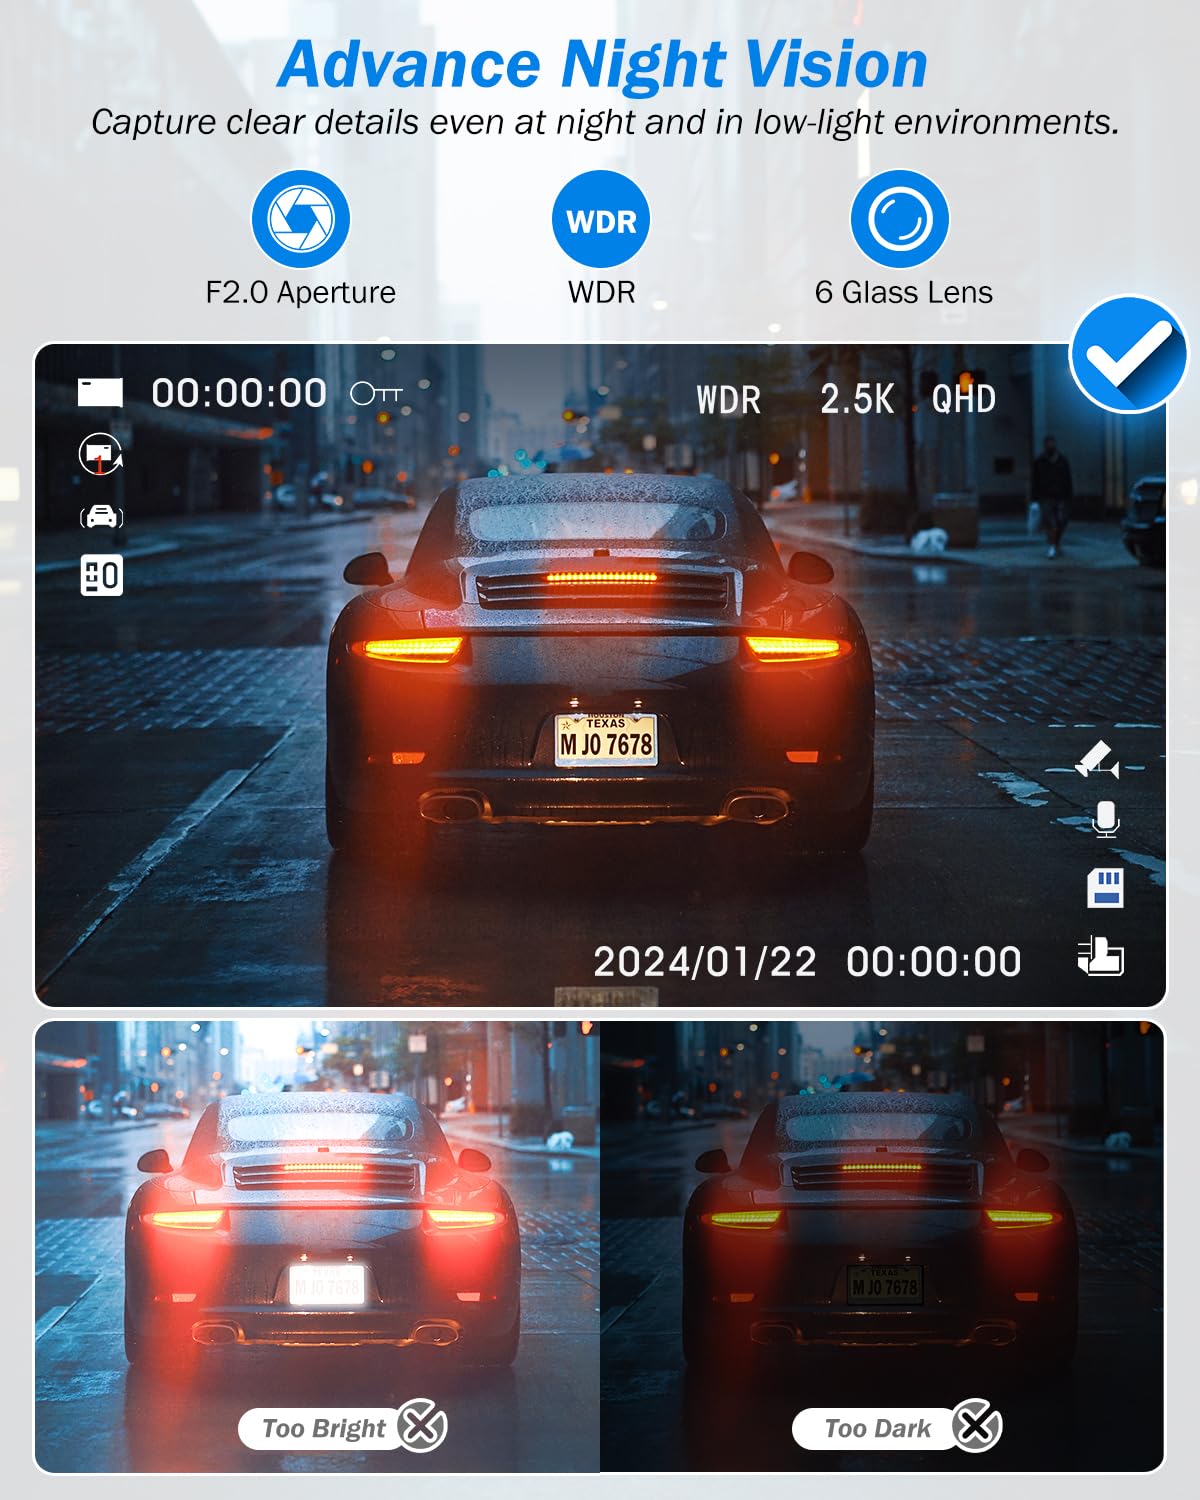Click the 'Advance Night Vision' heading
1200x1500 pixels.
603,65
